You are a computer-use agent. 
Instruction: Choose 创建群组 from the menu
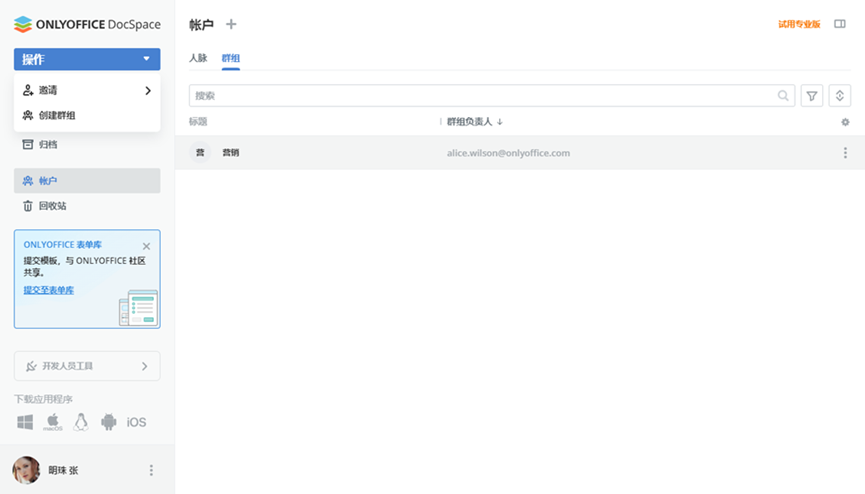pos(87,115)
